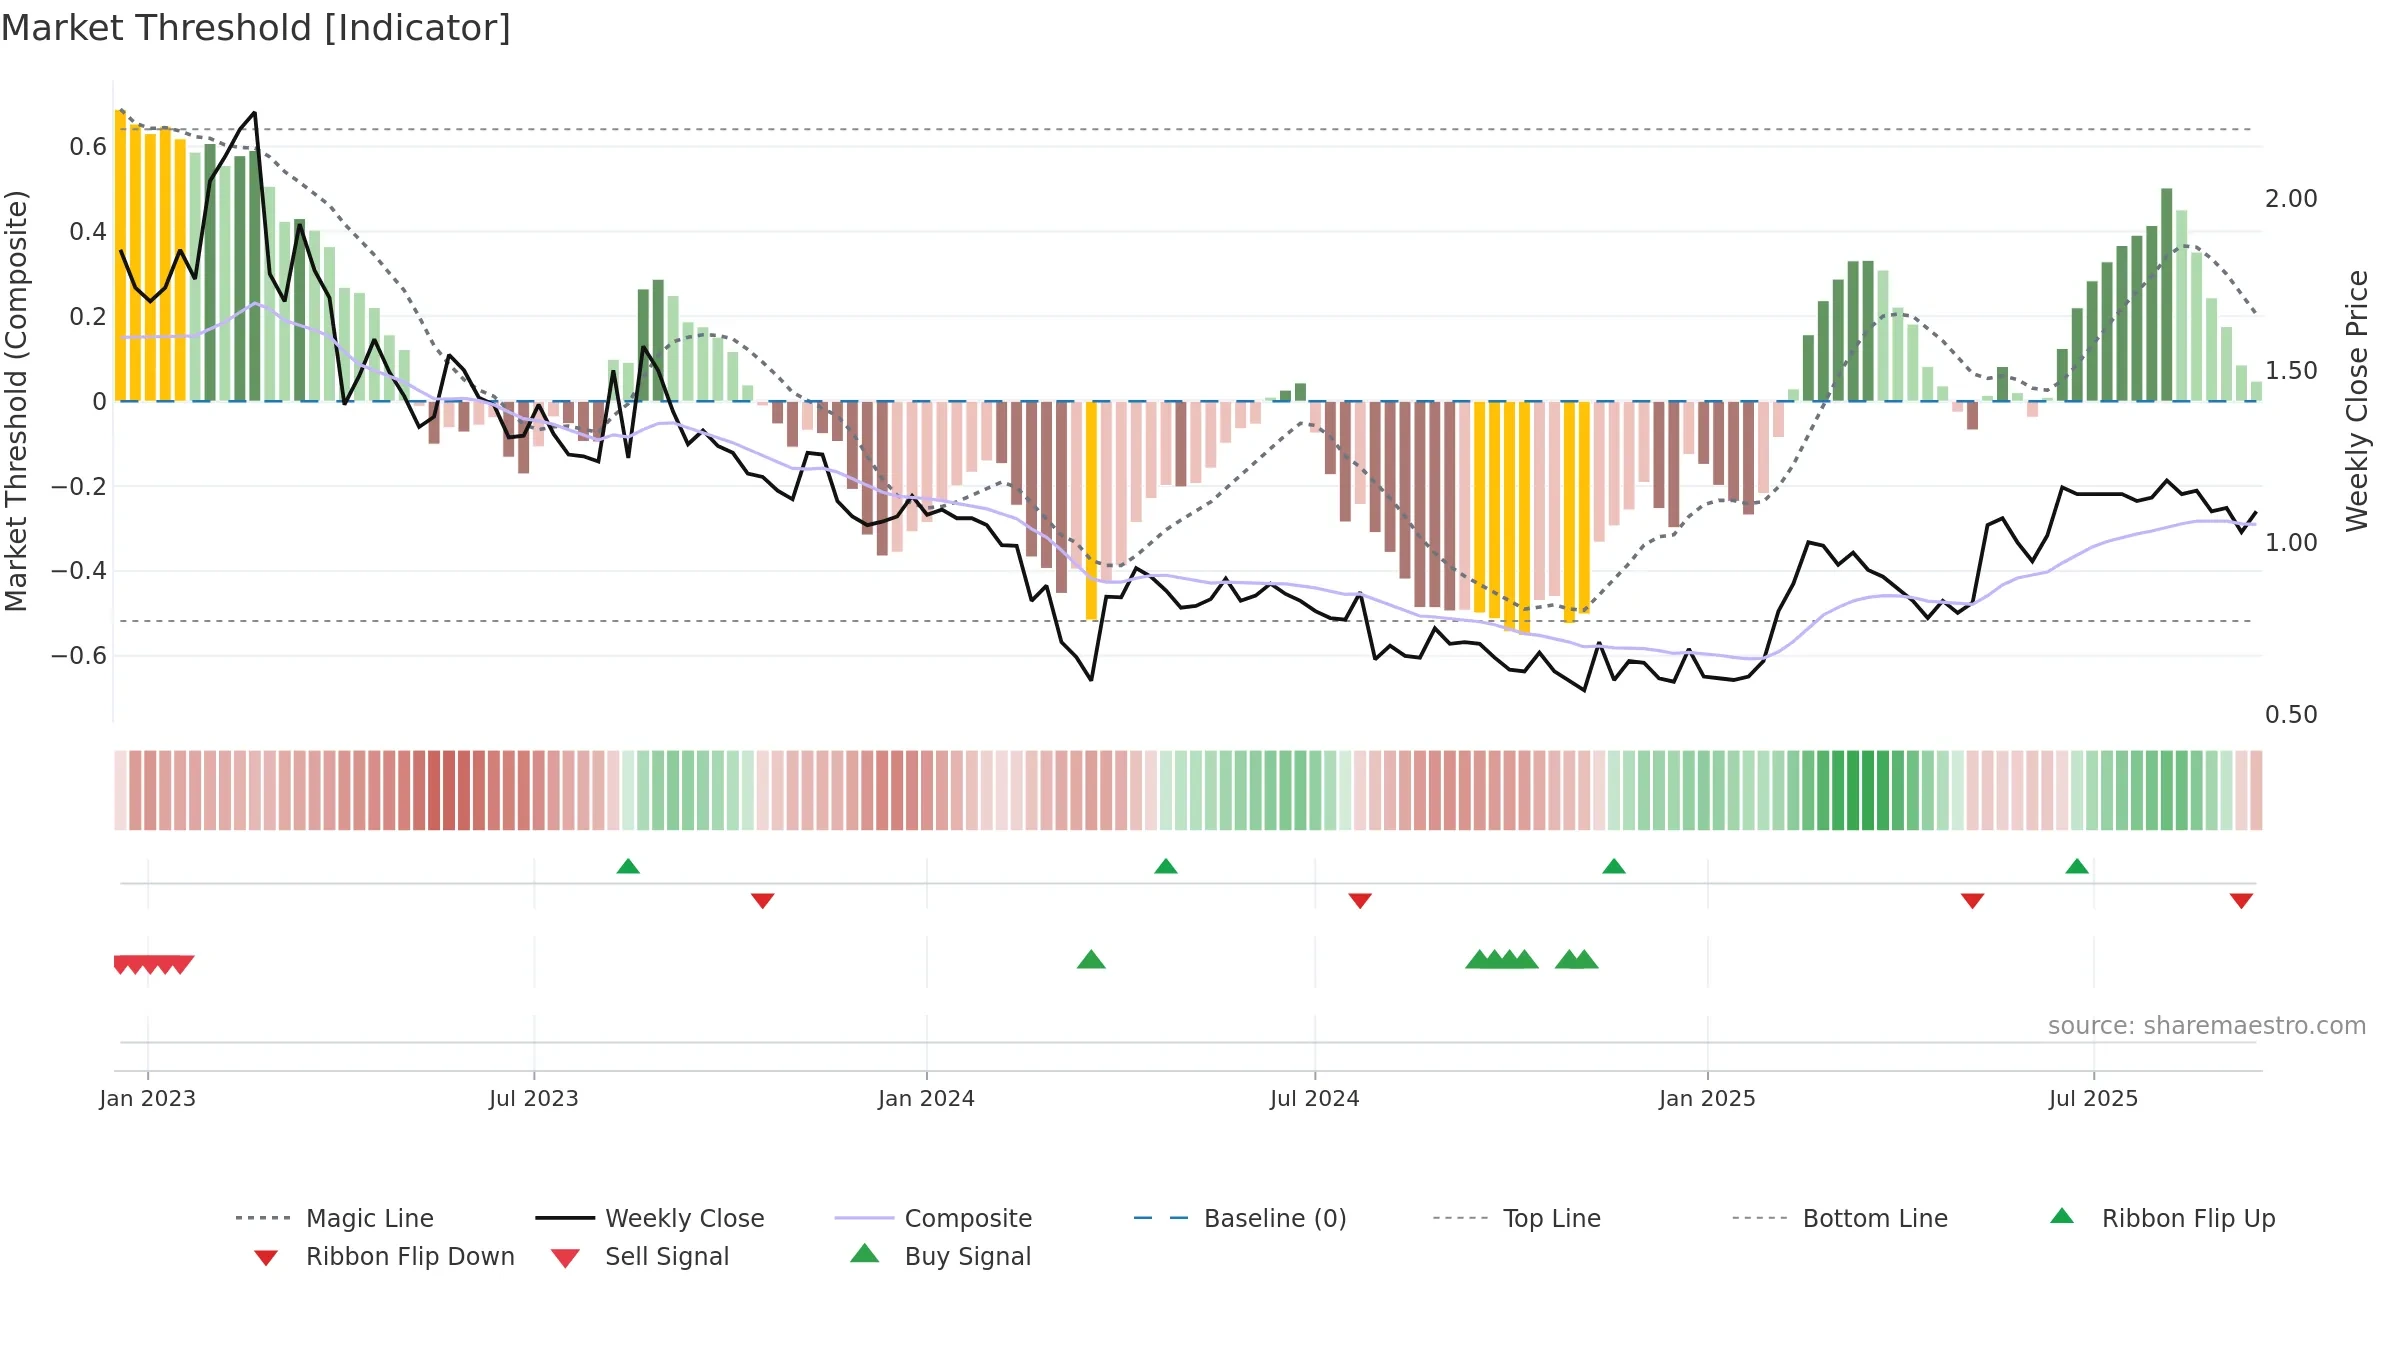2400x1350 pixels.
Task: Toggle the Top Line legend entry
Action: 1516,1218
